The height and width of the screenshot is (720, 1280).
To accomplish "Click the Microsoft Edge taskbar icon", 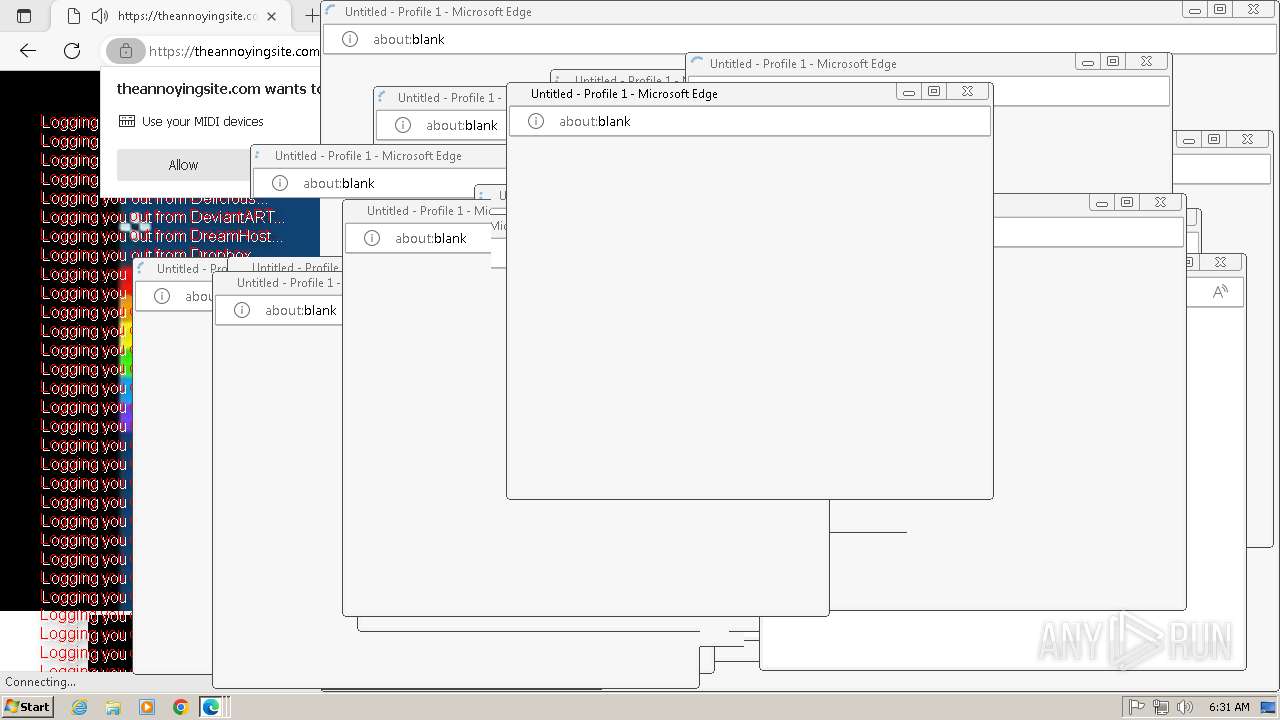I will (211, 707).
